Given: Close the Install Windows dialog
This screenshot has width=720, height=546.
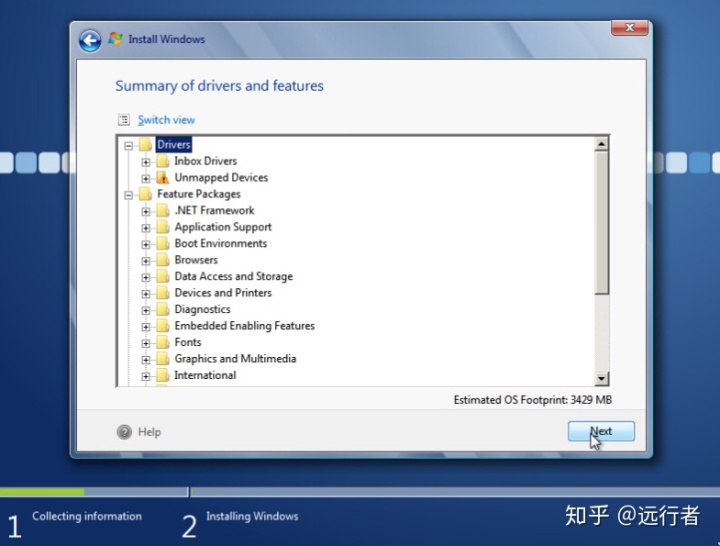Looking at the screenshot, I should click(x=630, y=28).
